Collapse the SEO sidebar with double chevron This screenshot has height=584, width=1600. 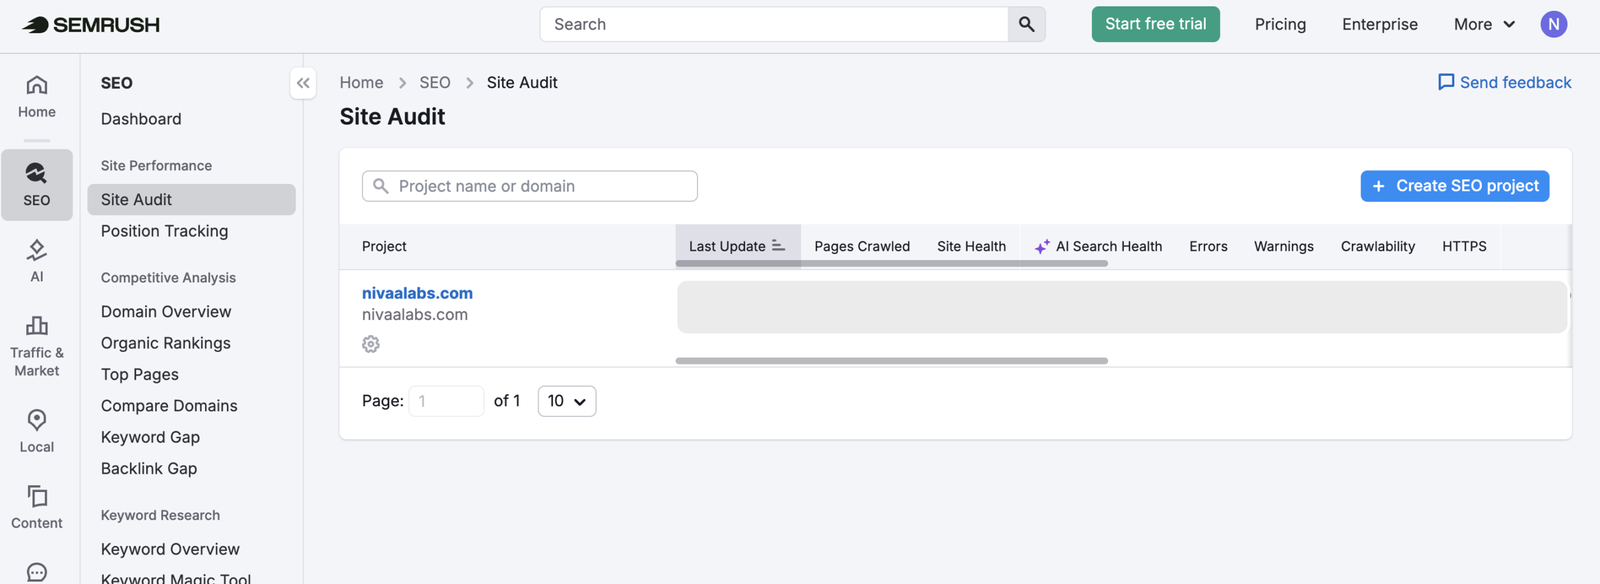coord(303,83)
